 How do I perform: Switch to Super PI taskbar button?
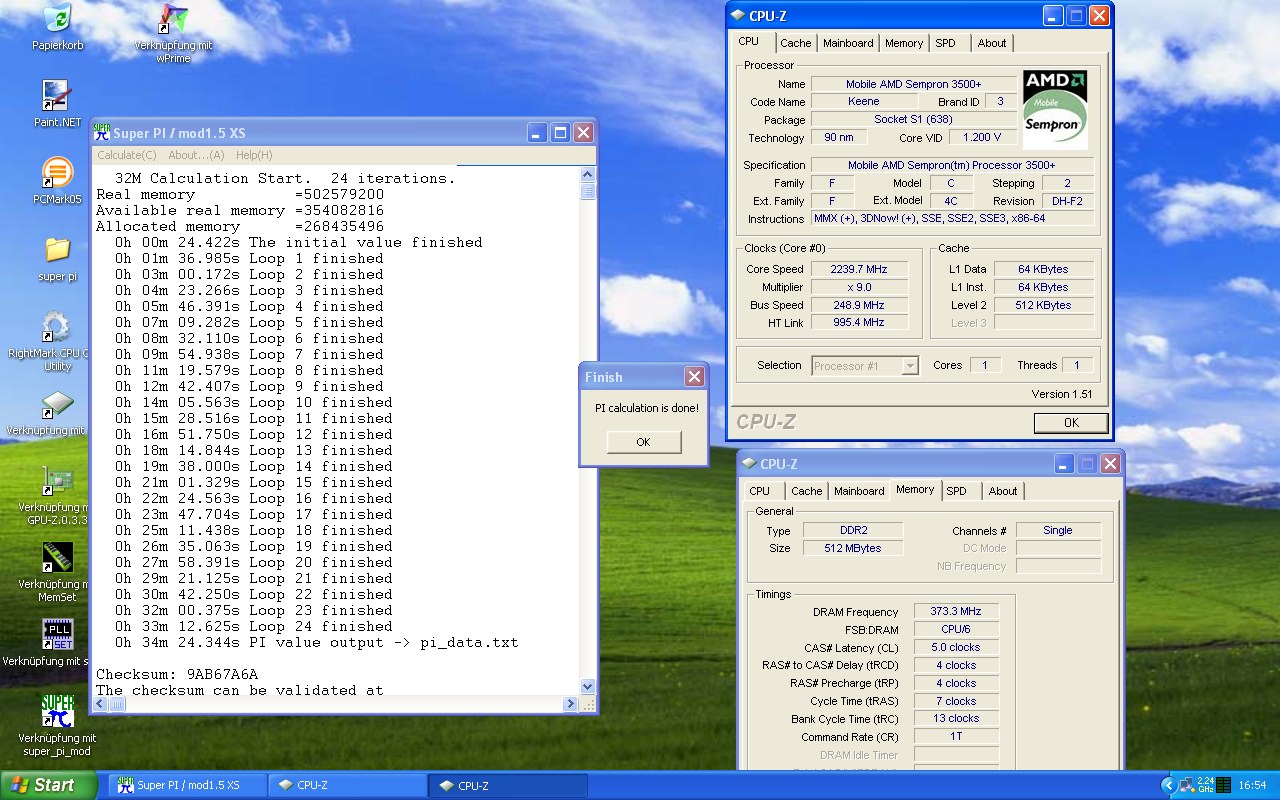[x=186, y=785]
